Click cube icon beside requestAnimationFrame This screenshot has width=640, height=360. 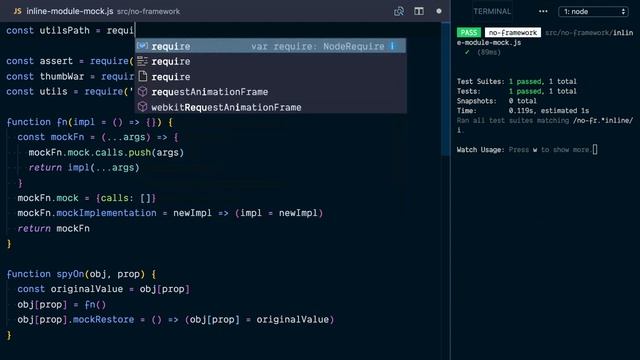(142, 91)
